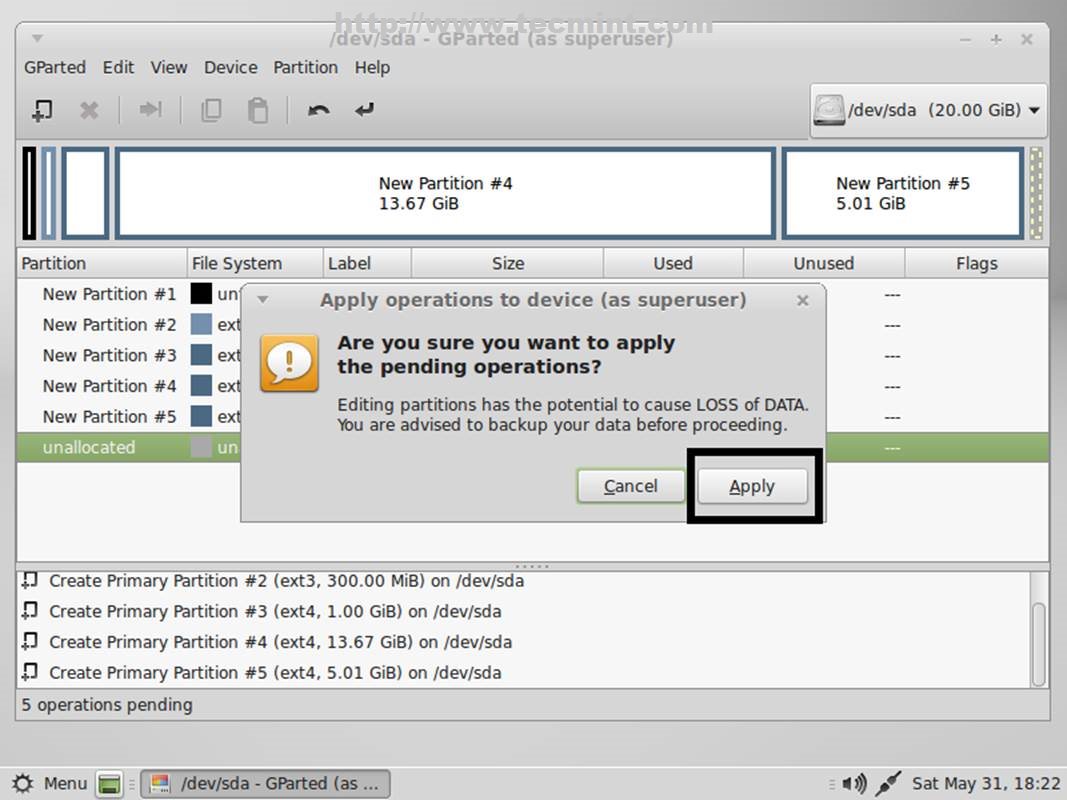Click the Apply button in the dialog
1067x800 pixels.
tap(752, 486)
